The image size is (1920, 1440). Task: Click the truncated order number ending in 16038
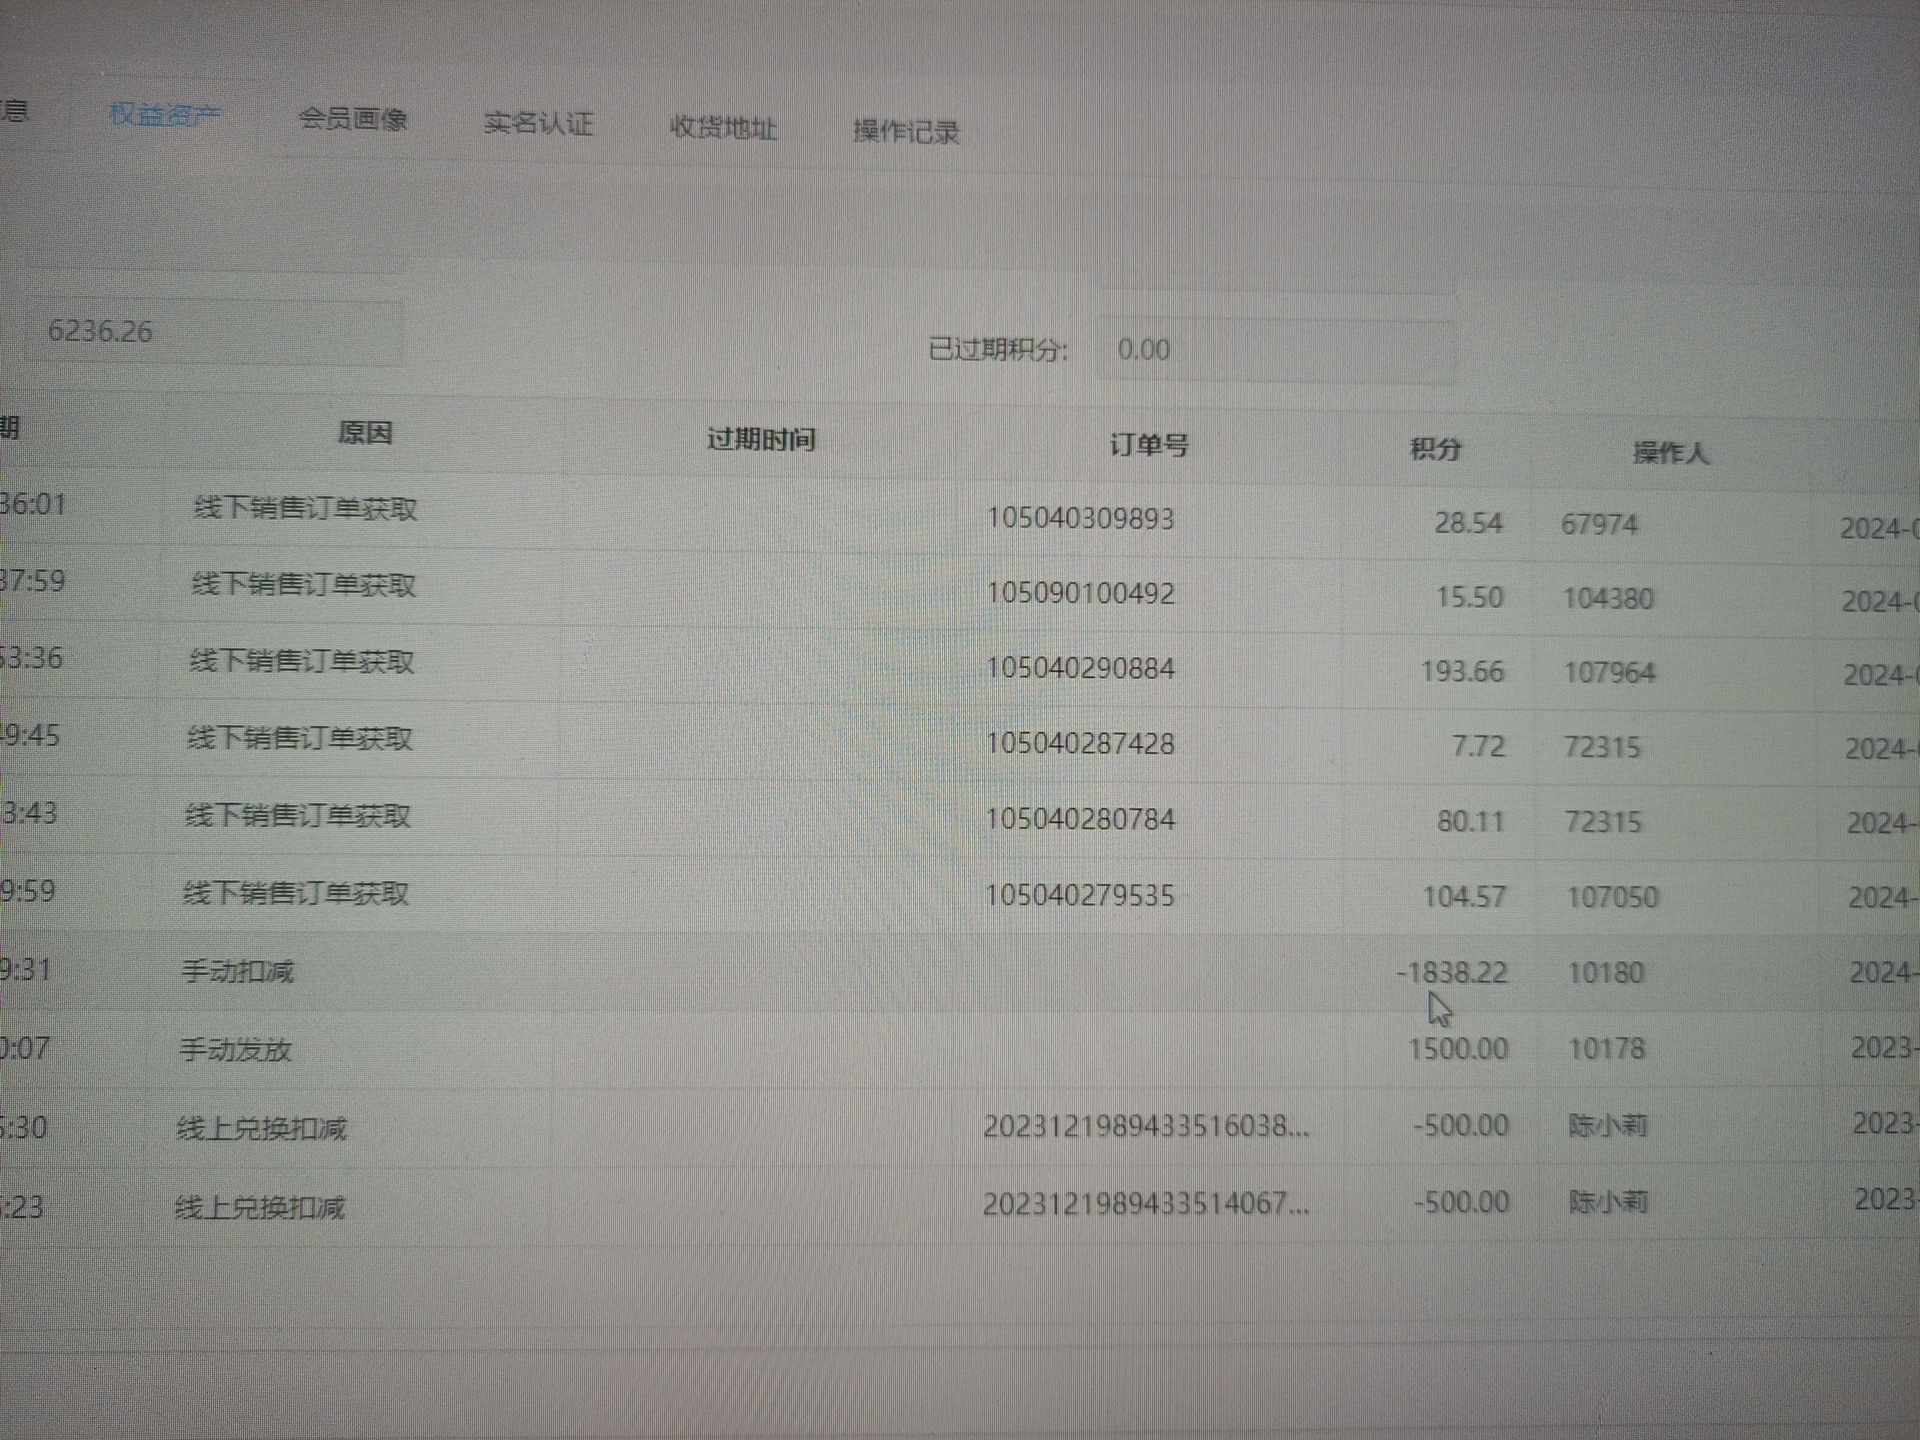point(1145,1127)
